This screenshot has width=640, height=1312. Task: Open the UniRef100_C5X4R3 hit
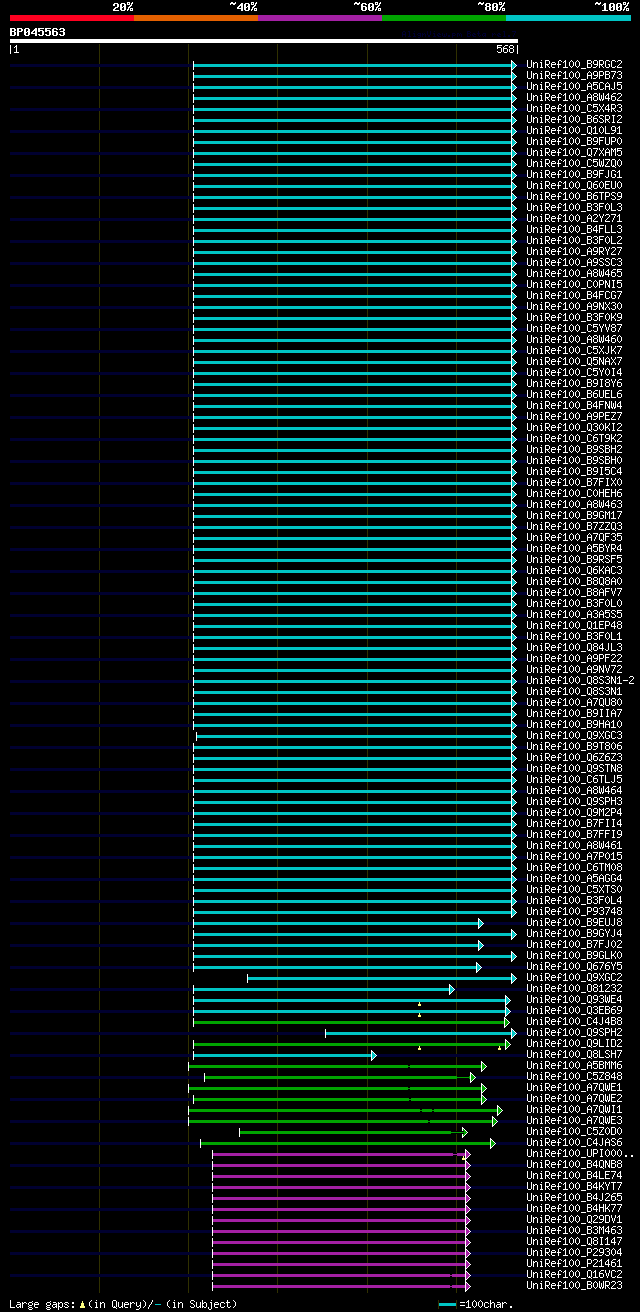point(574,108)
